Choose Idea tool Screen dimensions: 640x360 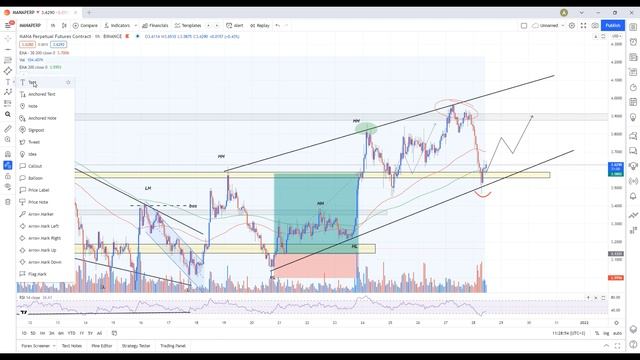pyautogui.click(x=45, y=154)
